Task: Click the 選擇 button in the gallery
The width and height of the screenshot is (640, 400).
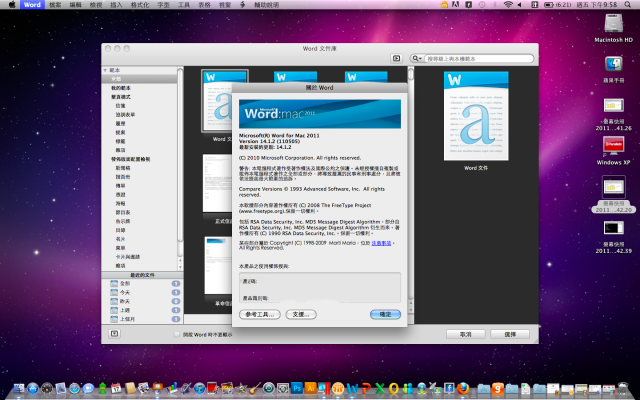Action: [510, 334]
